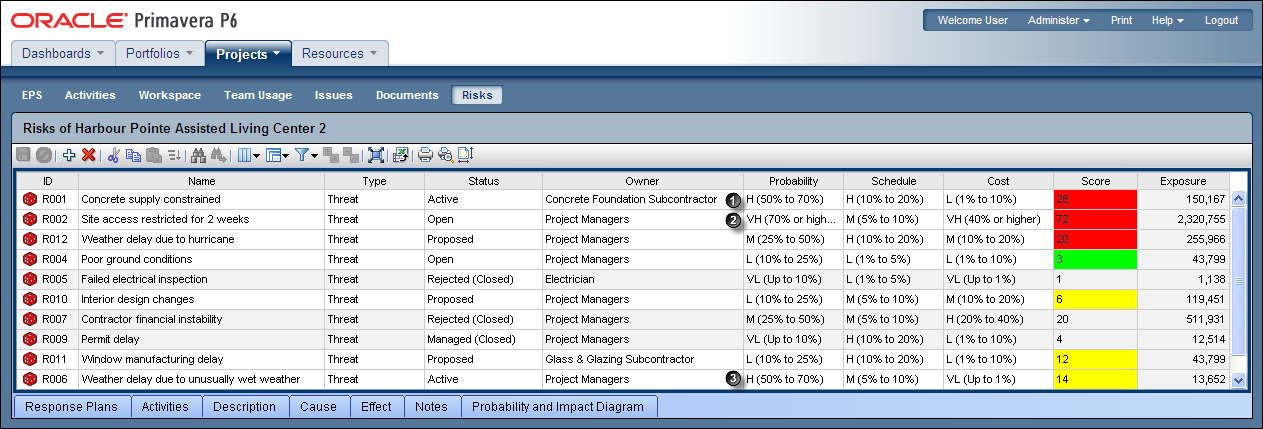Click the Fill Down icon
Image resolution: width=1263 pixels, height=429 pixels.
[174, 155]
